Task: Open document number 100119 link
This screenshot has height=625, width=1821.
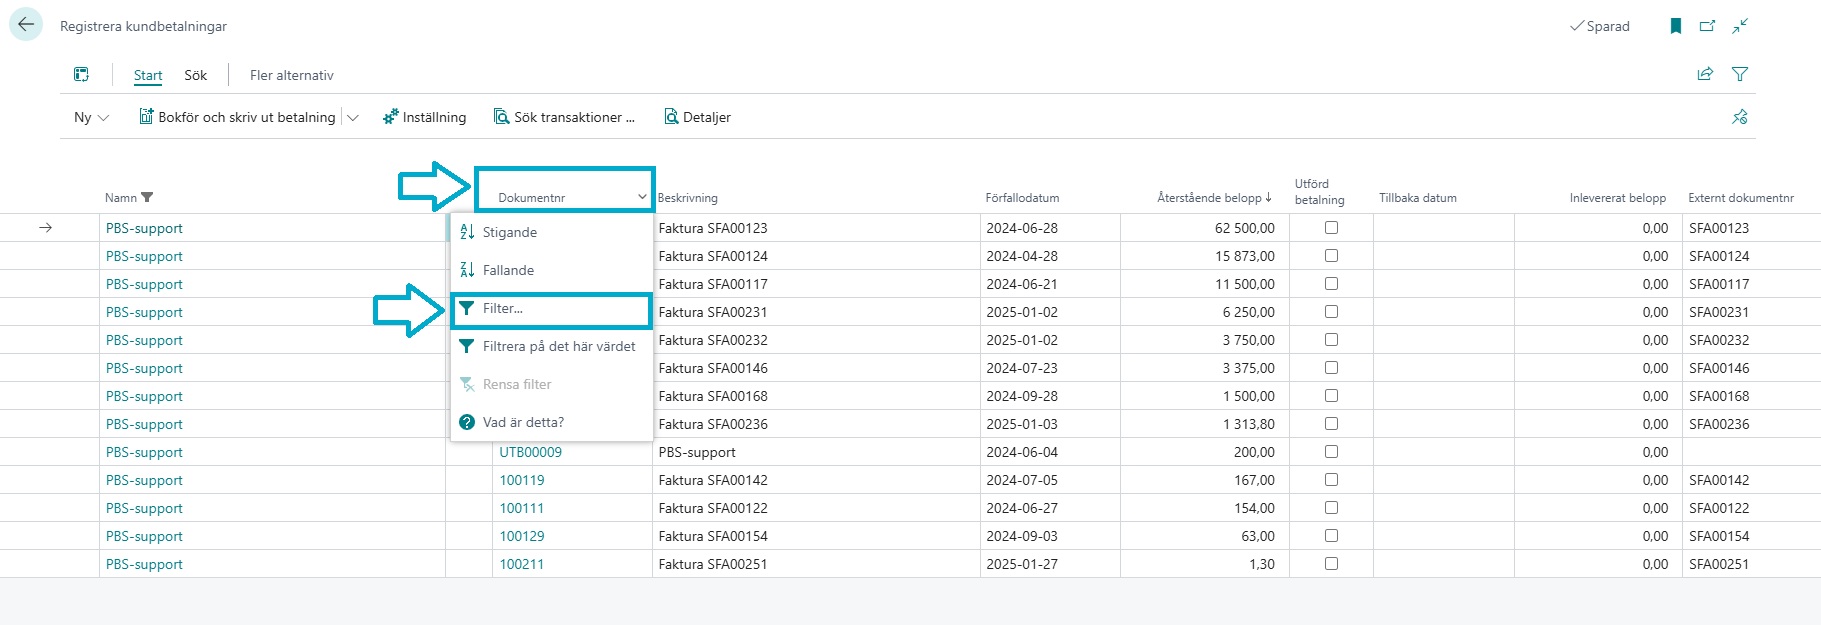Action: click(x=522, y=480)
